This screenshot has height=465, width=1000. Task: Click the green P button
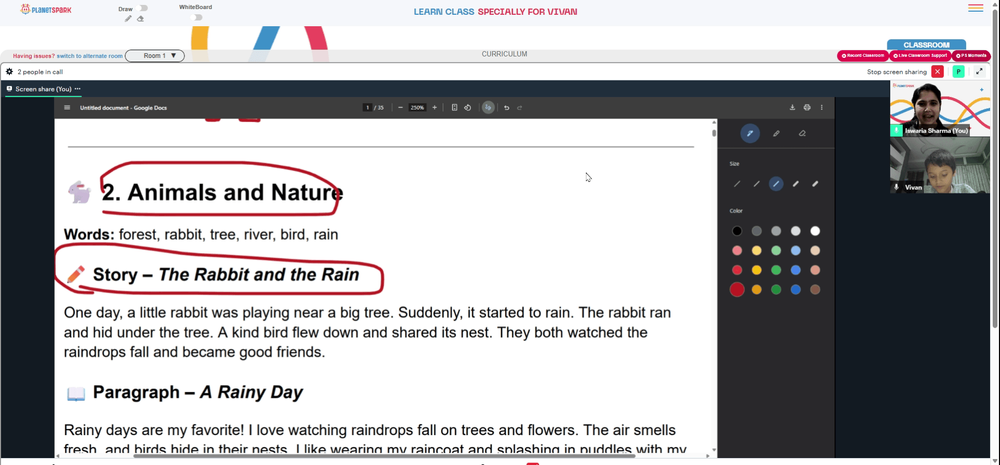(x=958, y=71)
